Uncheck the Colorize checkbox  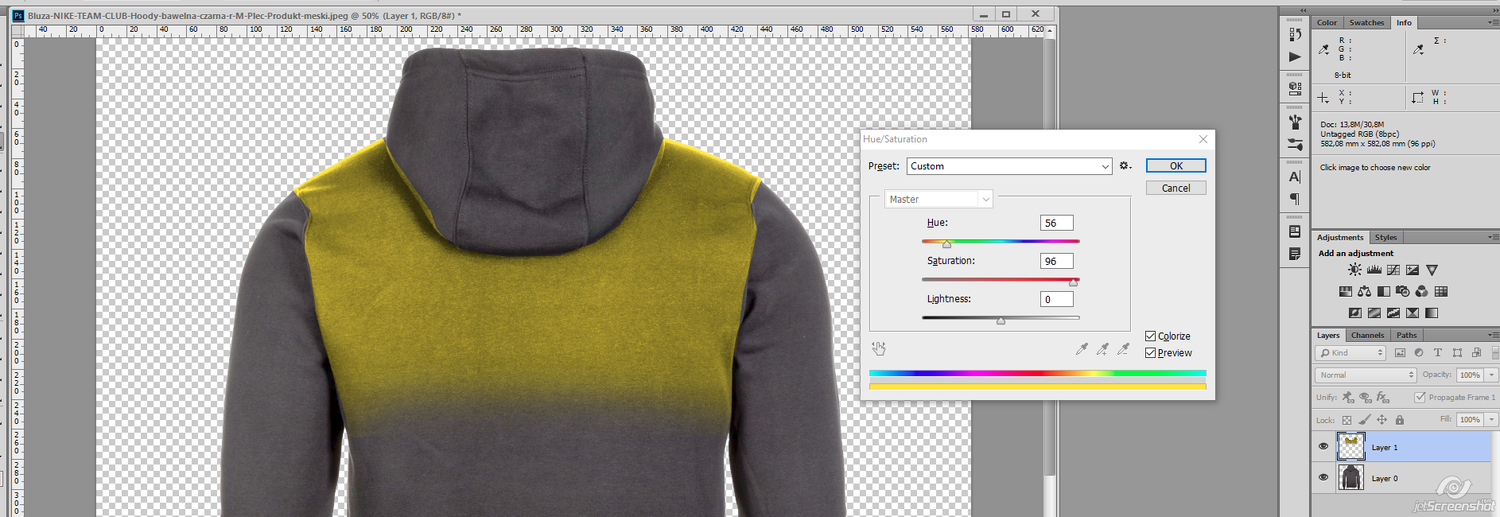1151,336
